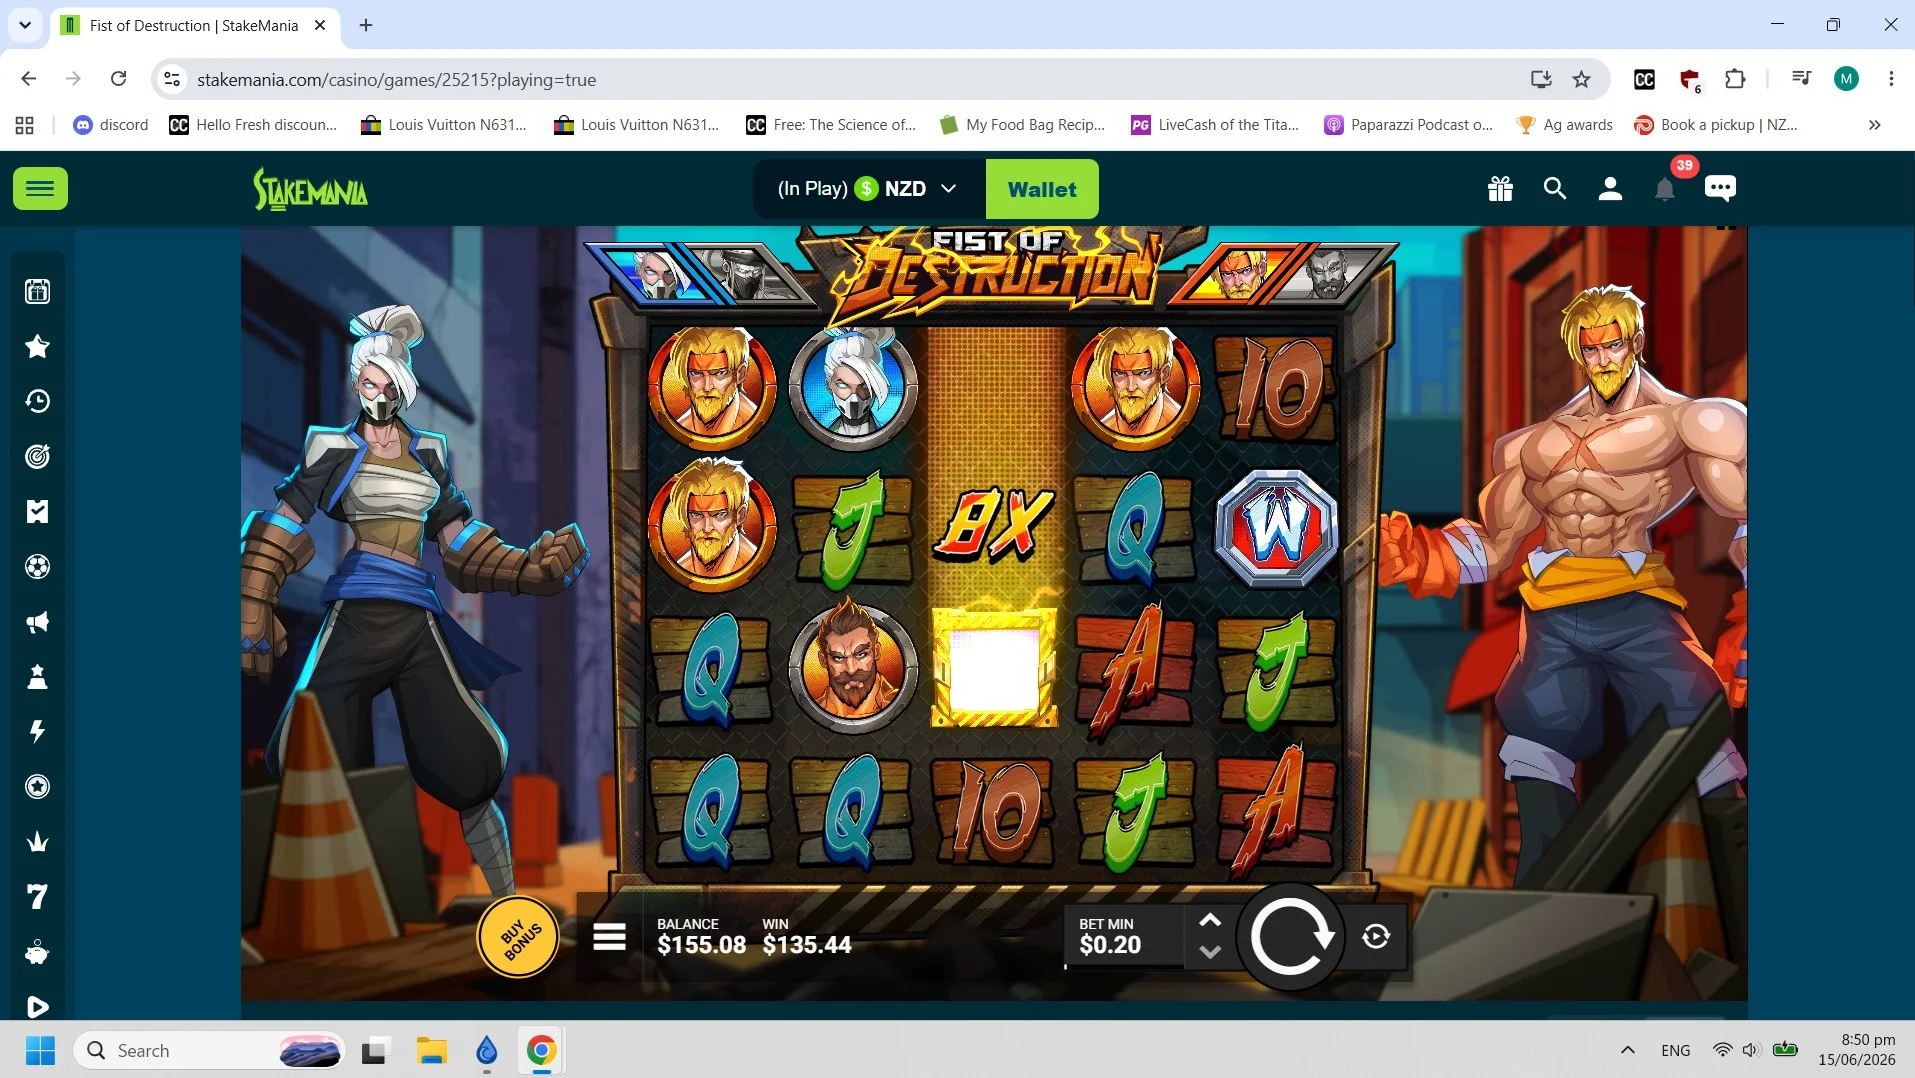Viewport: 1915px width, 1078px height.
Task: Open the Chrome three-dot menu
Action: [1890, 79]
